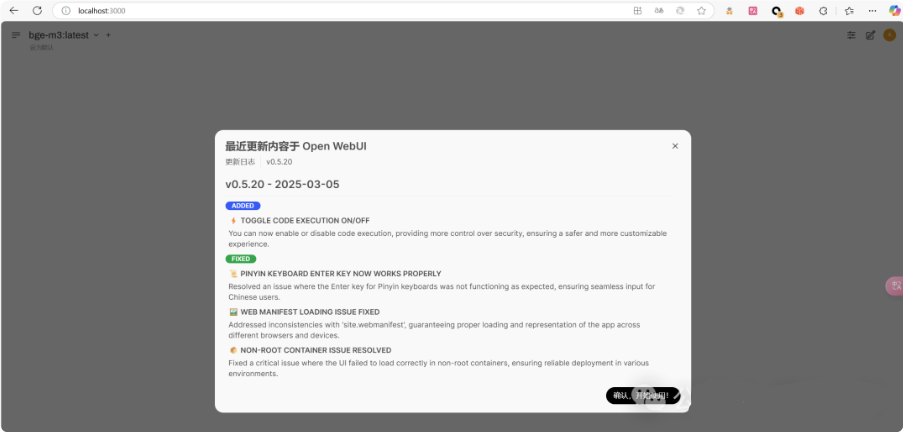Click 'PINYIN KEYBOARD ENTER KEY NOW WORKS PROPERLY'
The height and width of the screenshot is (432, 903).
point(341,274)
